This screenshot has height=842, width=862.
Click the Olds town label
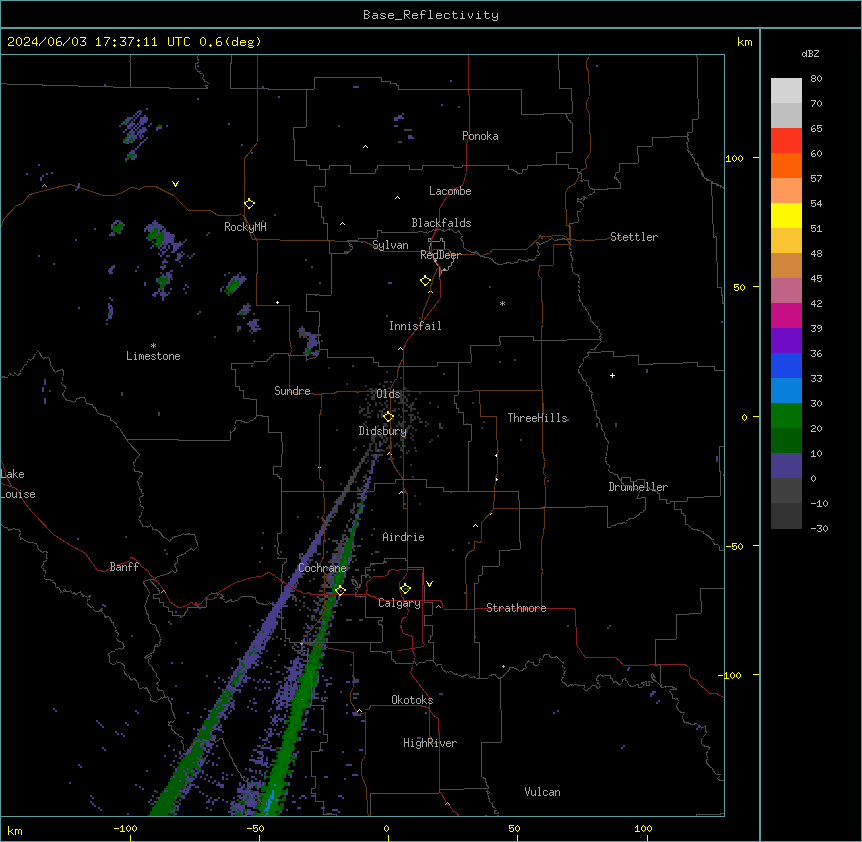coord(388,394)
